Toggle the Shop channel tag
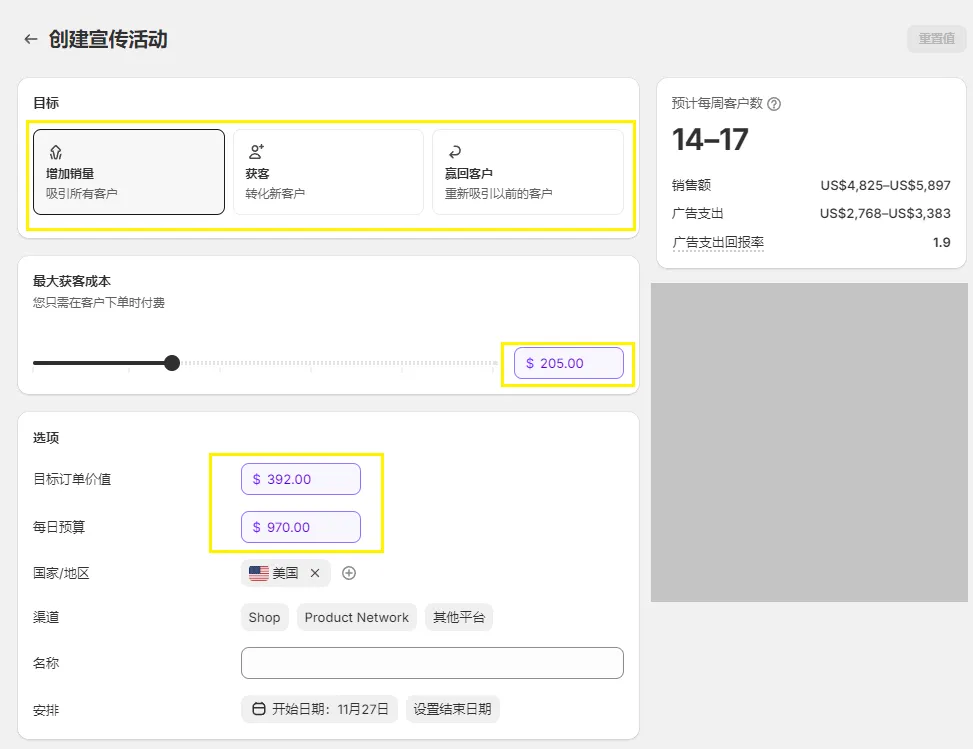 click(264, 617)
